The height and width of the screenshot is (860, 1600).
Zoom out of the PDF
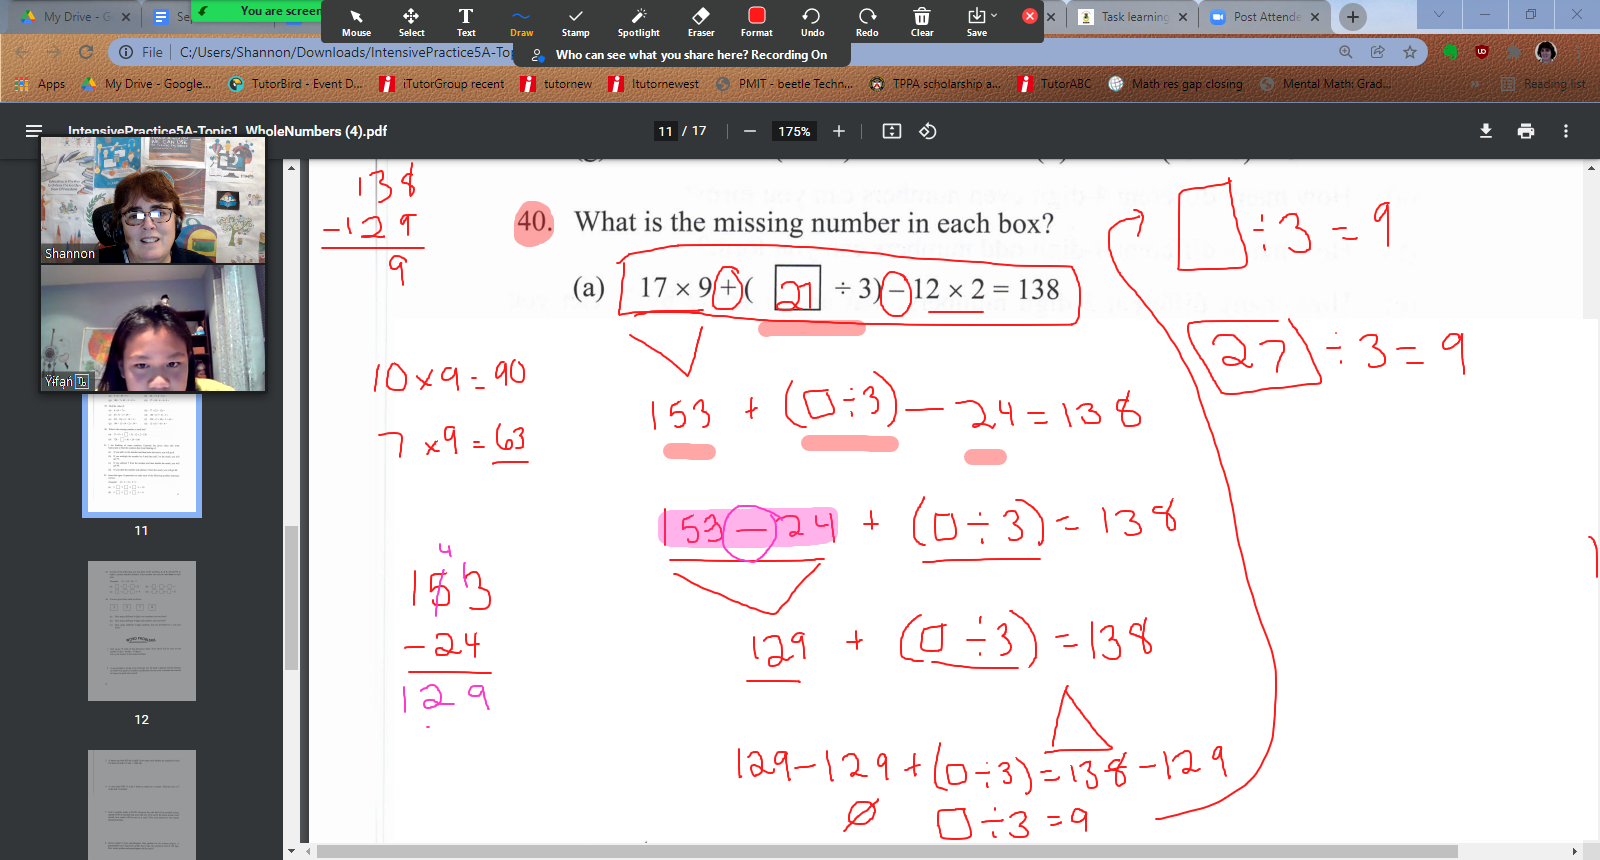click(x=749, y=131)
